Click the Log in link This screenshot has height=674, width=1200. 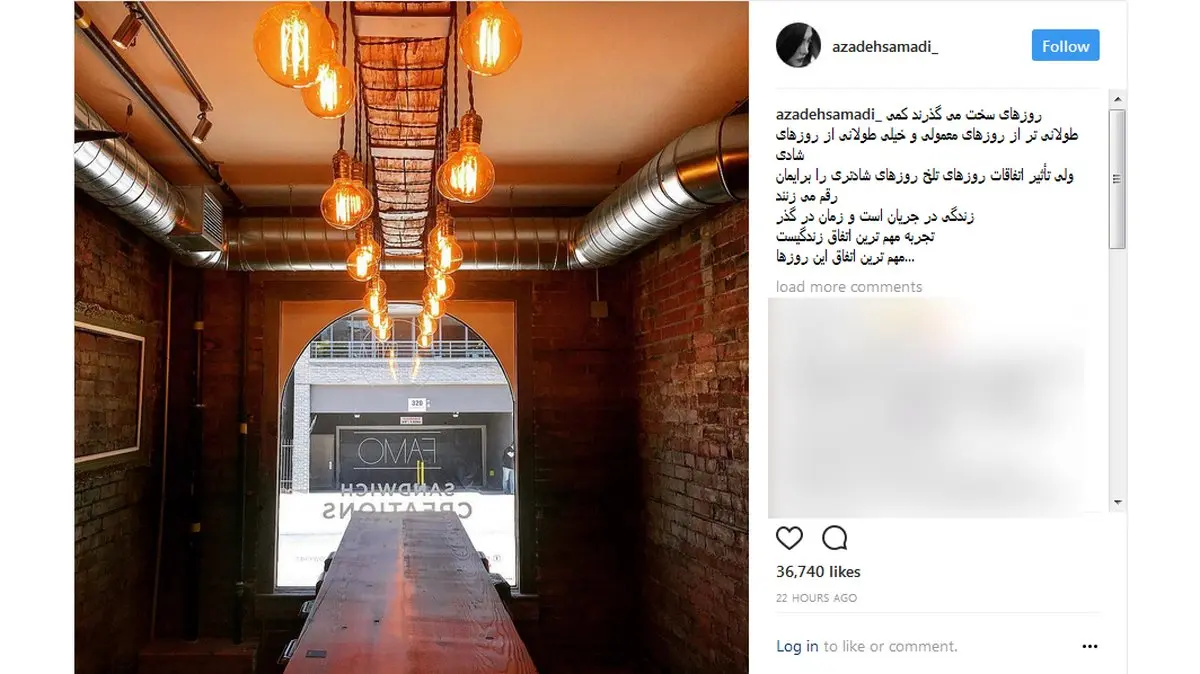(797, 647)
